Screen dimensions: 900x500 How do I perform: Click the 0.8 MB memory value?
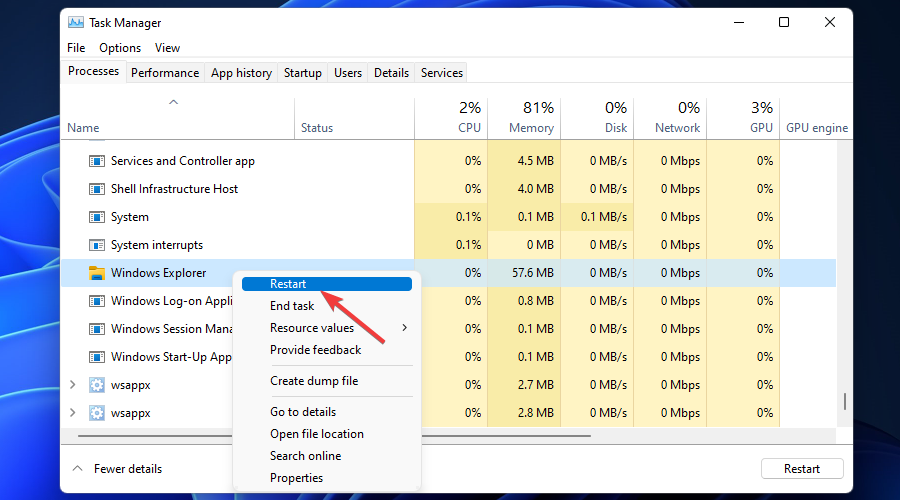(x=536, y=301)
